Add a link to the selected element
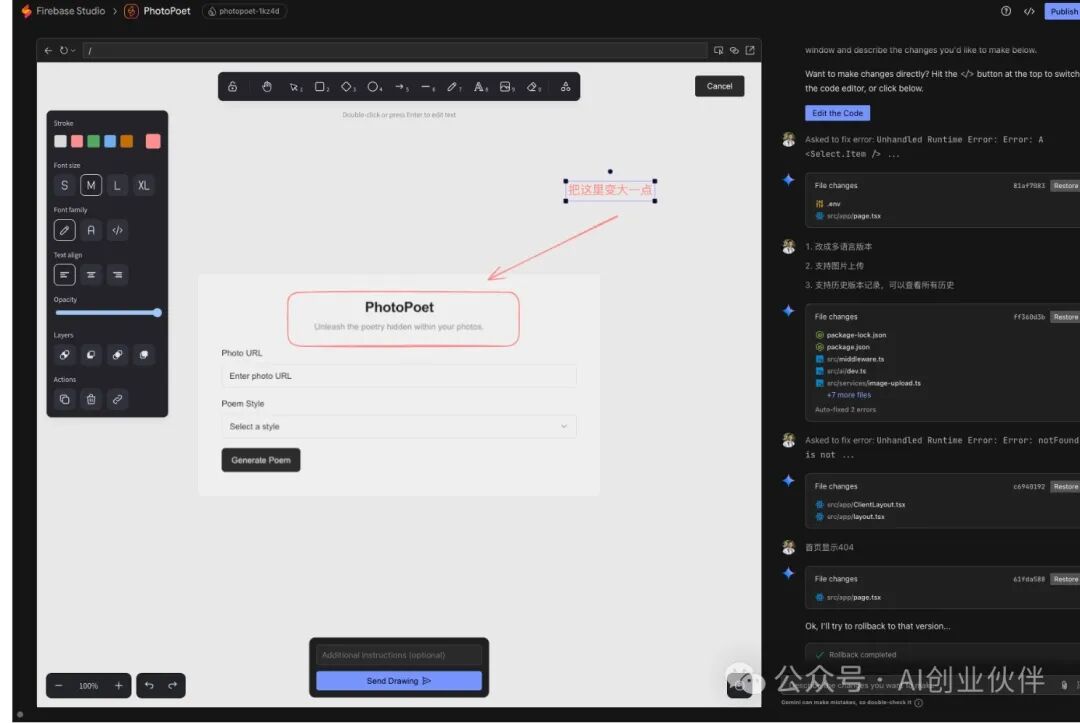 [x=117, y=399]
